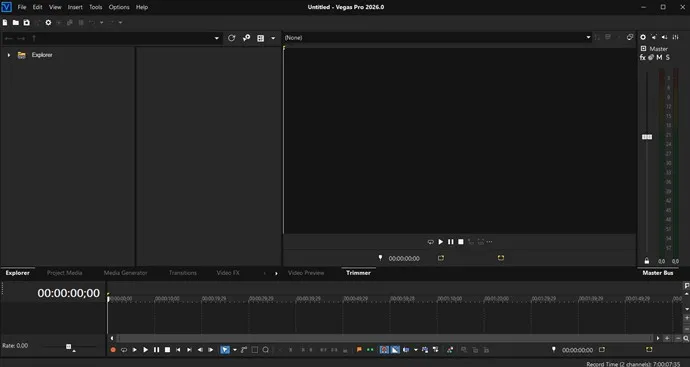Viewport: 690px width, 367px height.
Task: Create a new project via toolbar icon
Action: (5, 22)
